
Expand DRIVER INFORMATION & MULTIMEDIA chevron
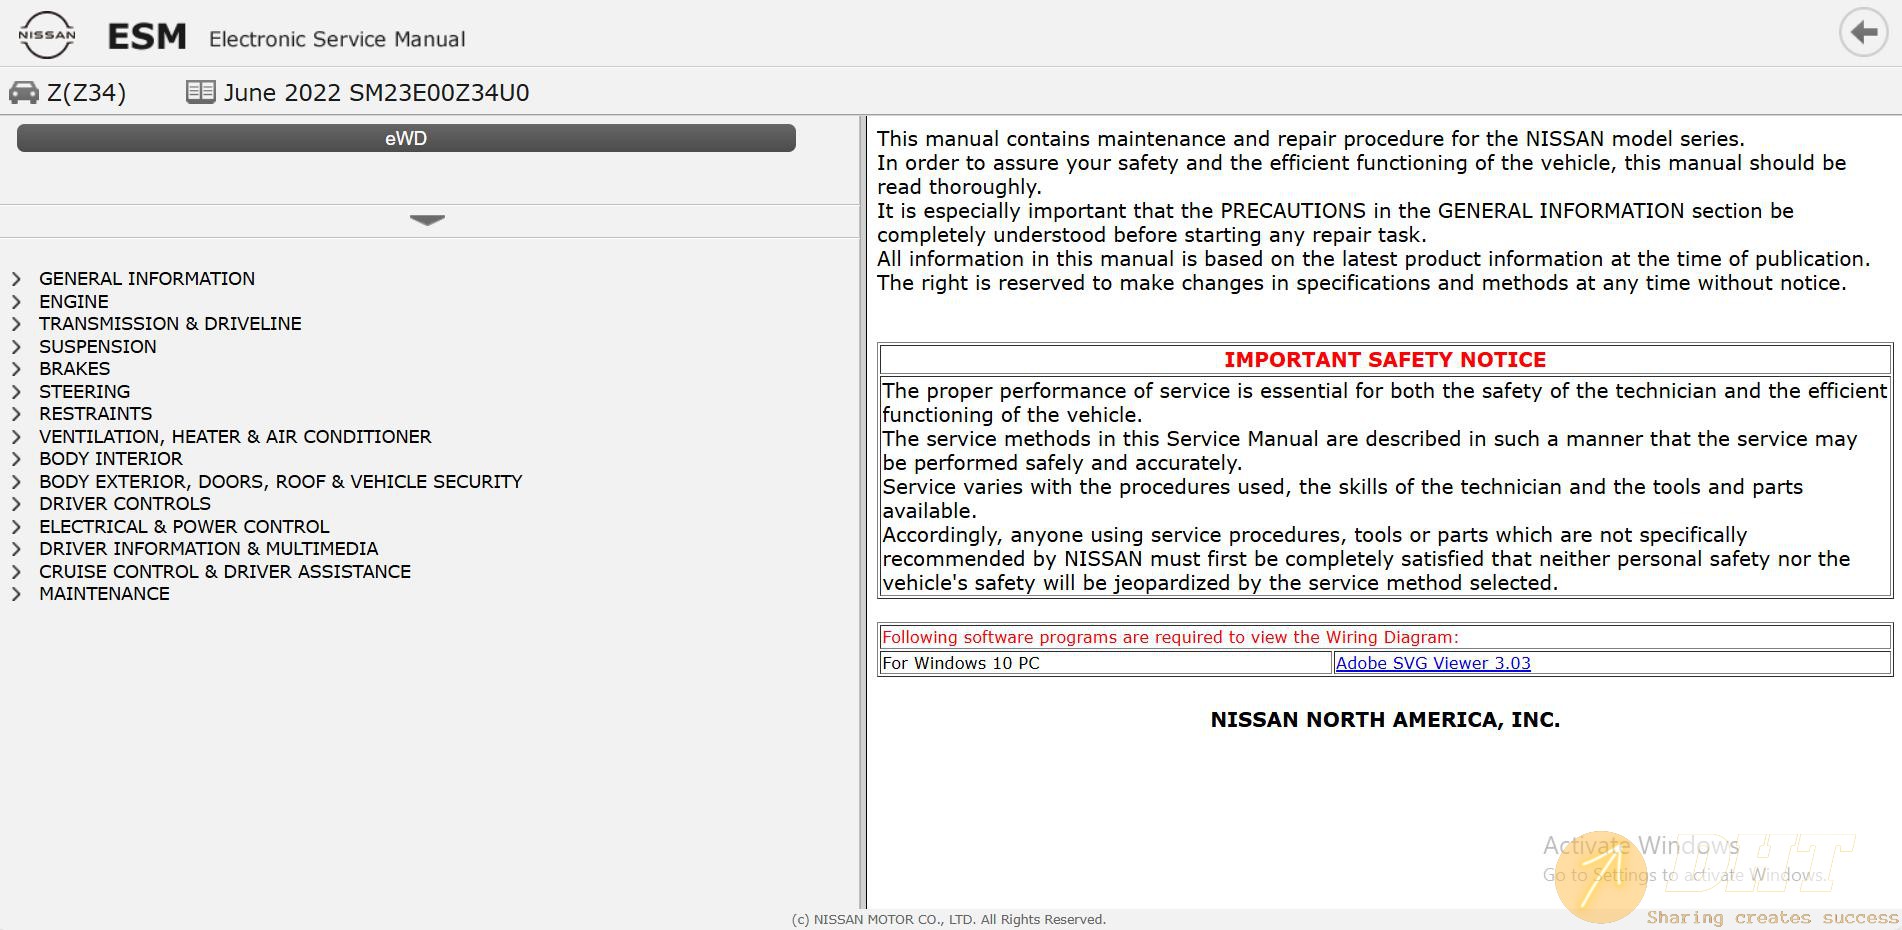click(16, 549)
